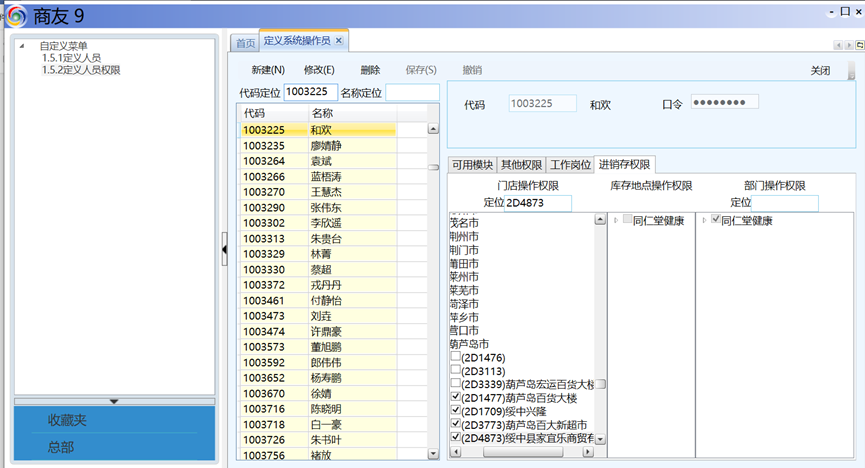The width and height of the screenshot is (865, 468).
Task: Select operator row 1003652 杨寿鹏
Action: [319, 378]
